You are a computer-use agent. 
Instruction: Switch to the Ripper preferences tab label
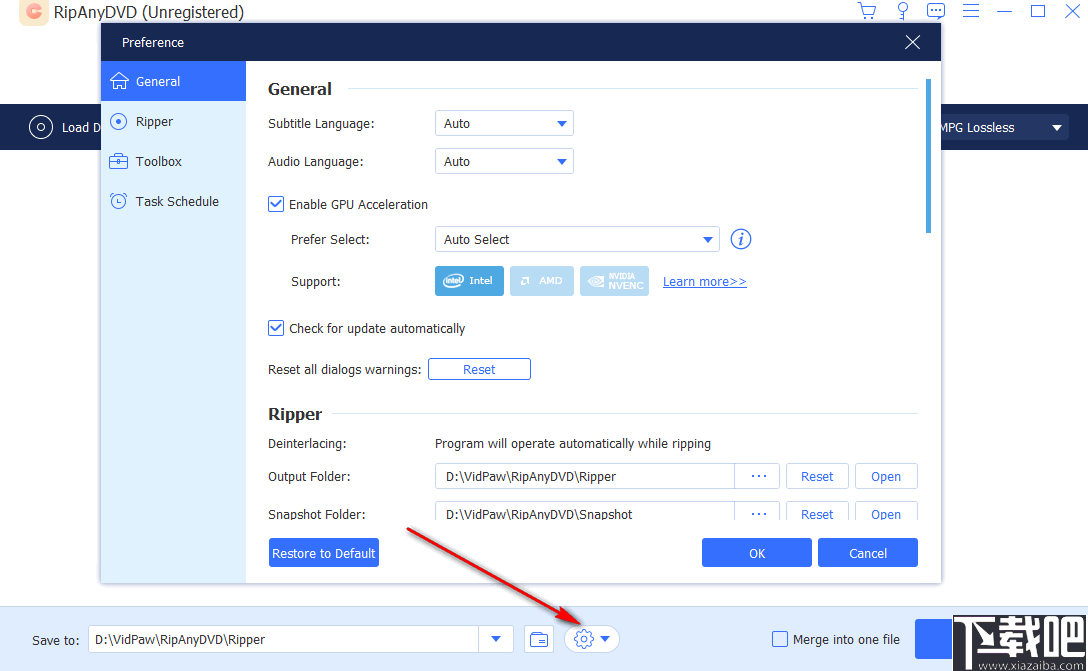coord(154,121)
